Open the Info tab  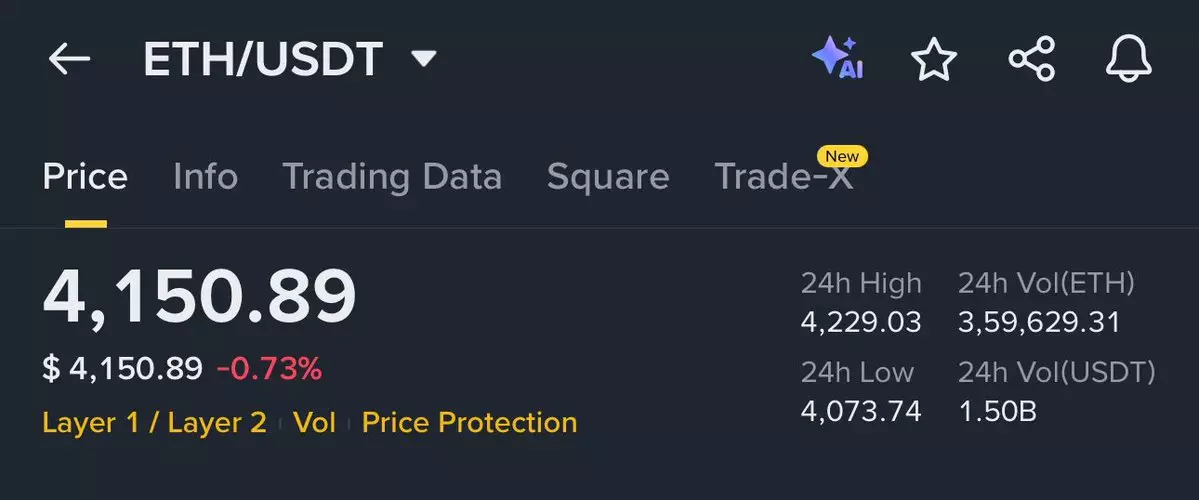pyautogui.click(x=205, y=177)
